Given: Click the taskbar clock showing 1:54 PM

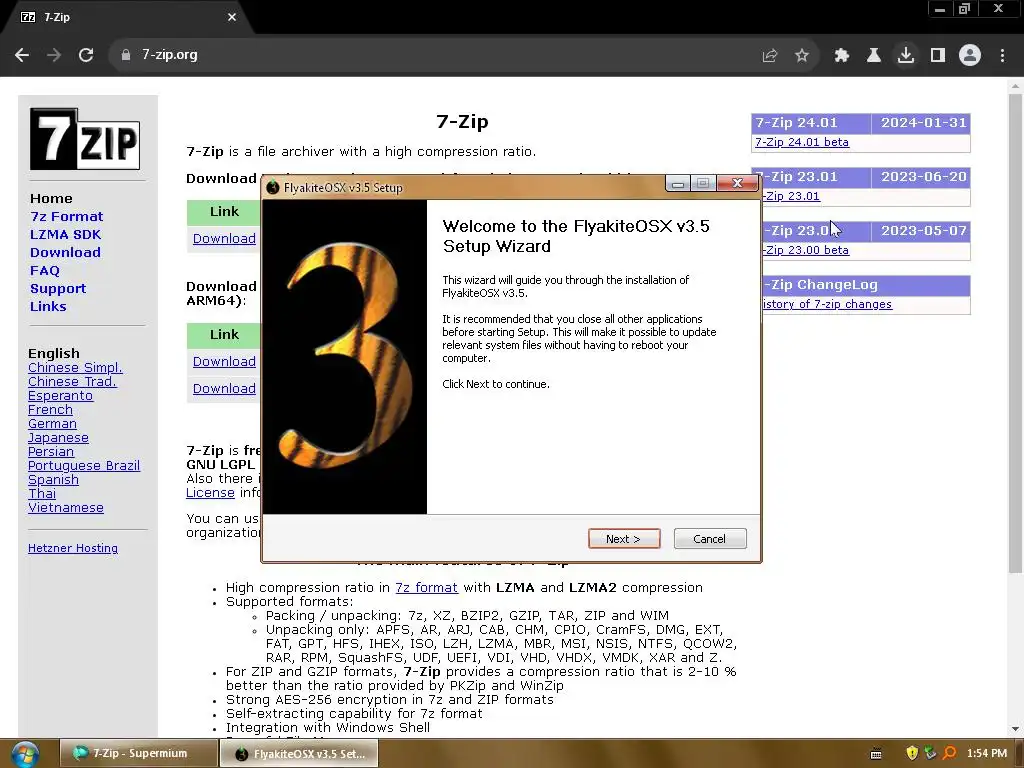Looking at the screenshot, I should pyautogui.click(x=986, y=754).
